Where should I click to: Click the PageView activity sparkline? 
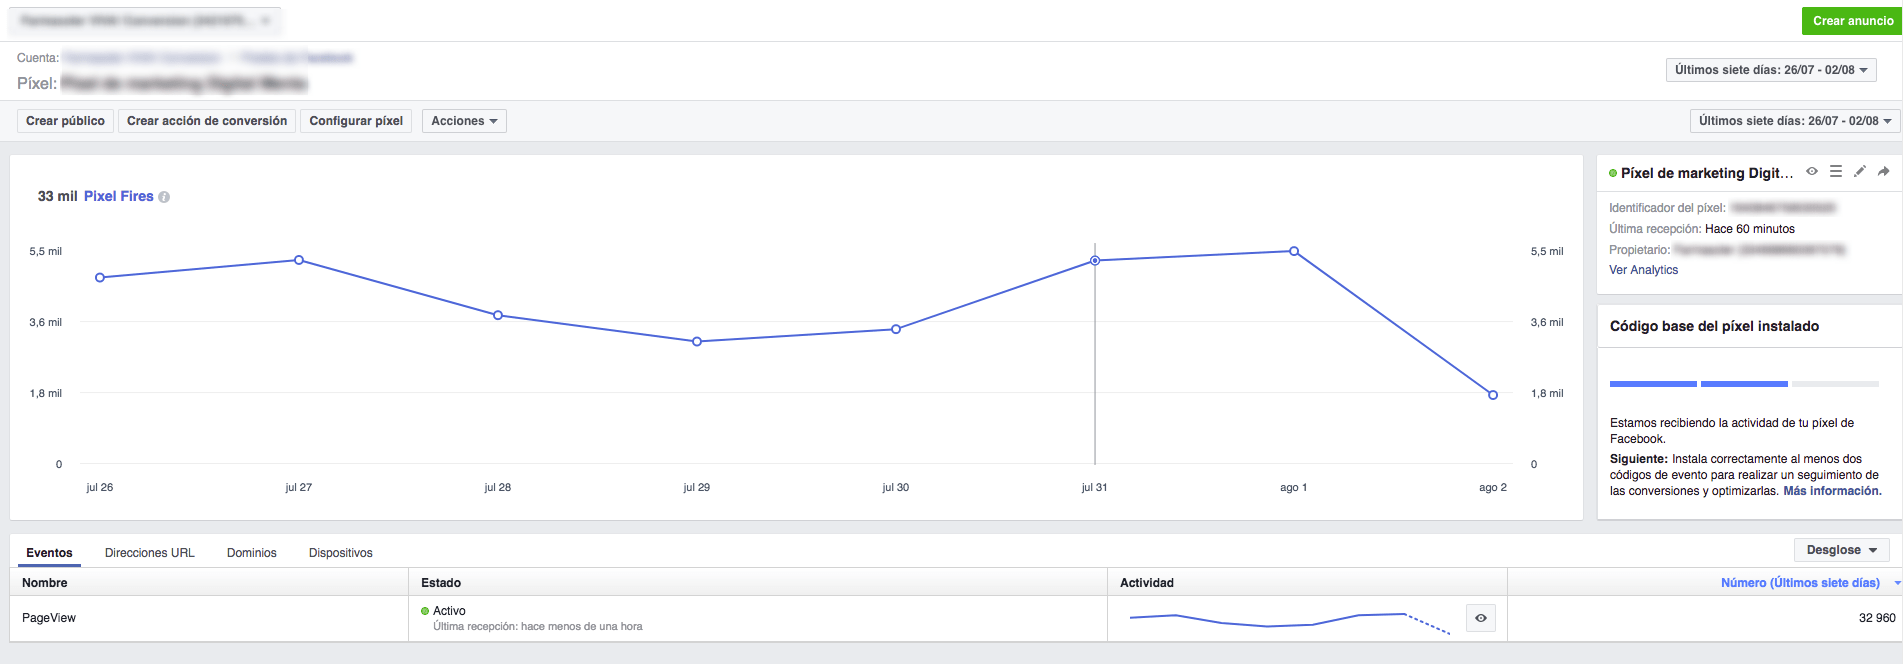[x=1290, y=622]
